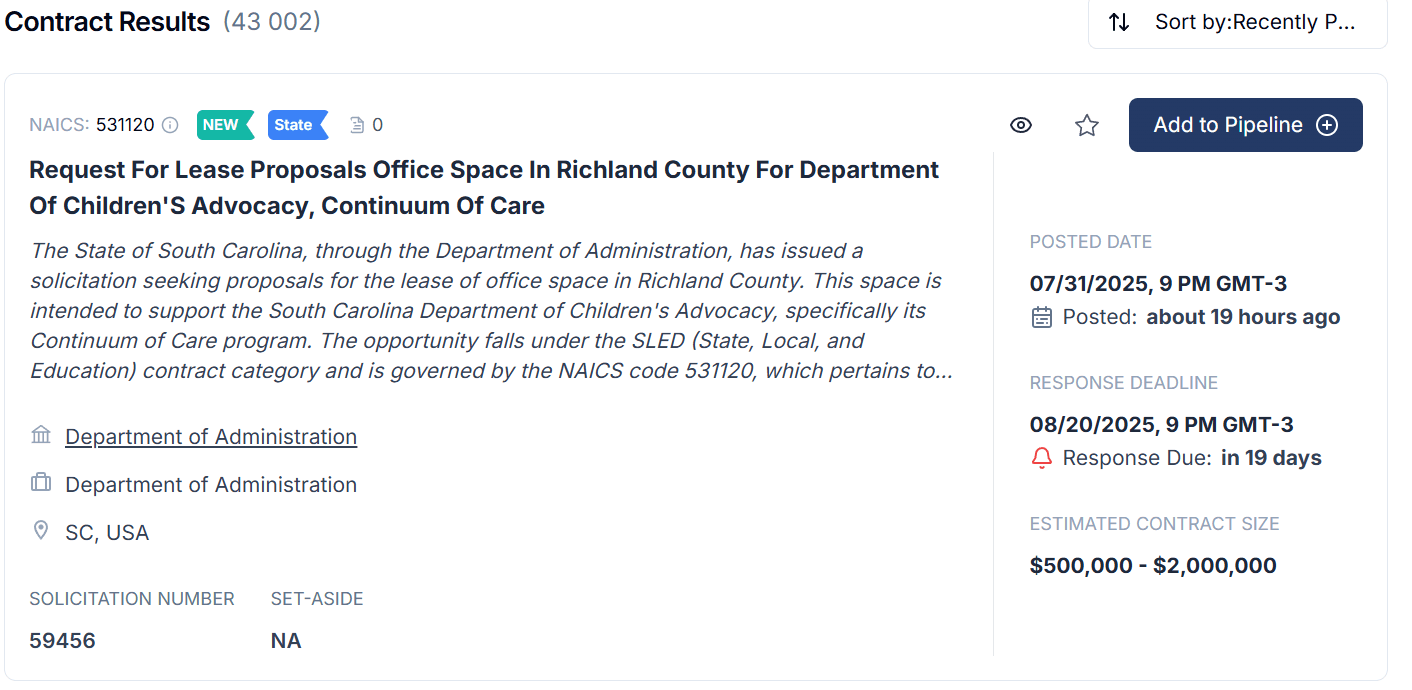The width and height of the screenshot is (1412, 690).
Task: Click the Contract Results heading
Action: 107,21
